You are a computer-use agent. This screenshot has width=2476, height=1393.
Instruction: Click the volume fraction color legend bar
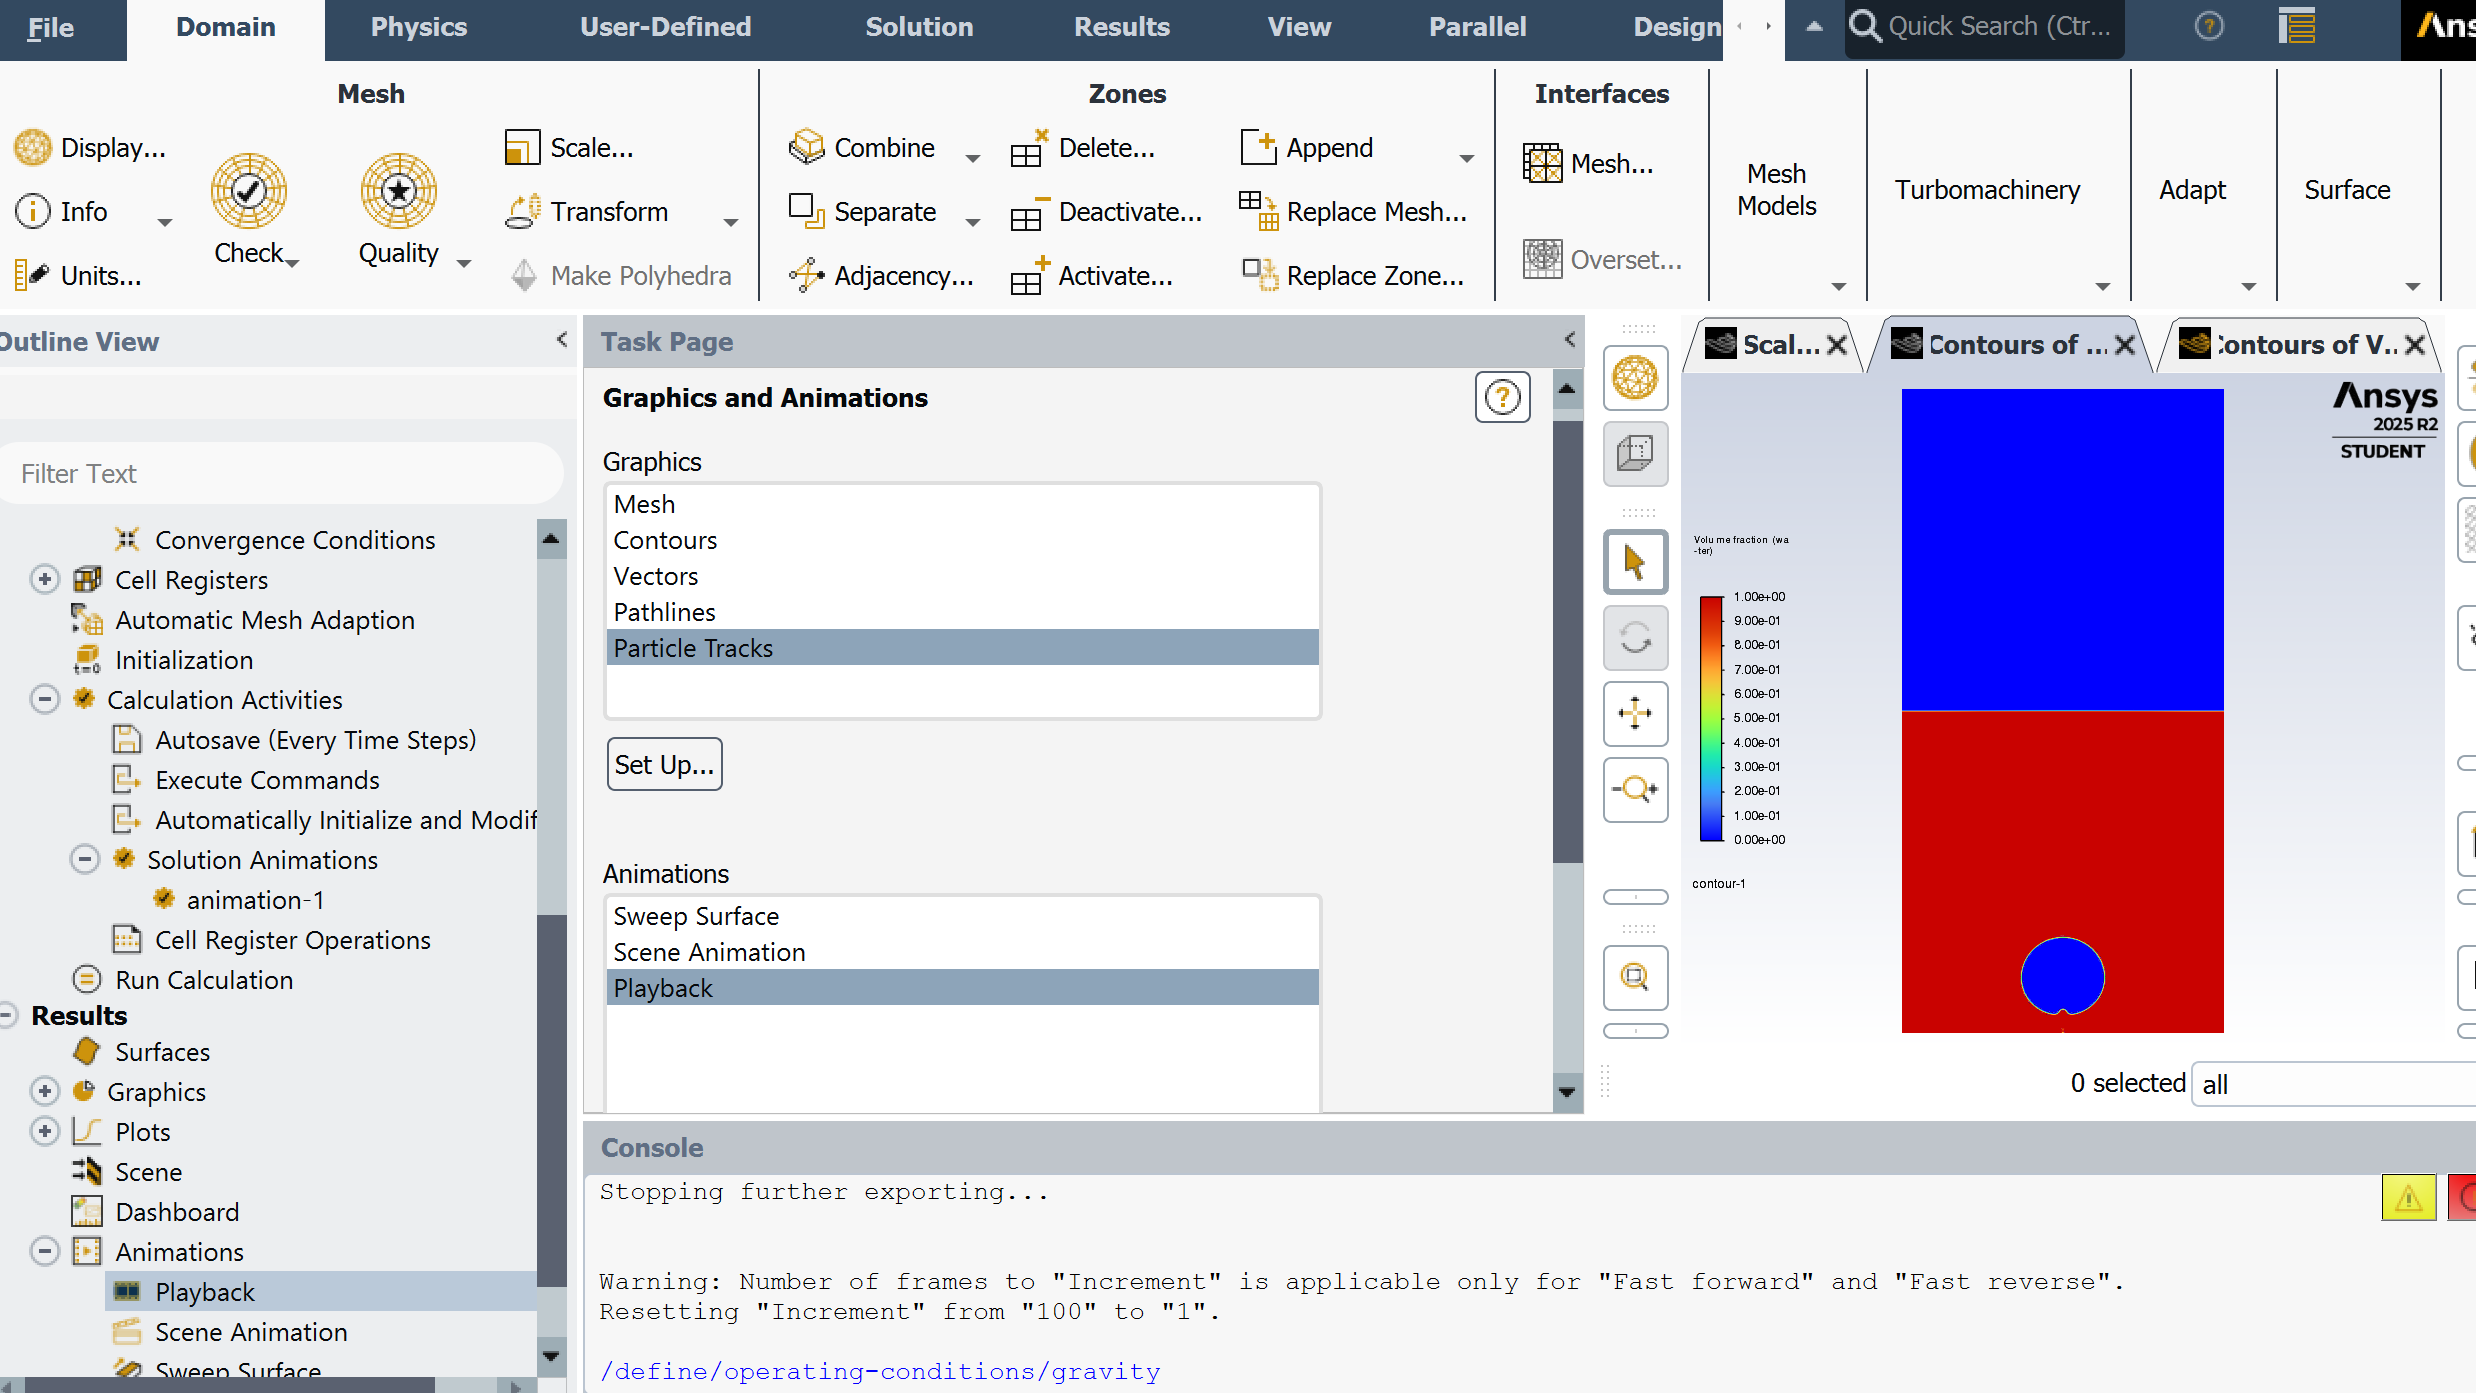coord(1711,718)
